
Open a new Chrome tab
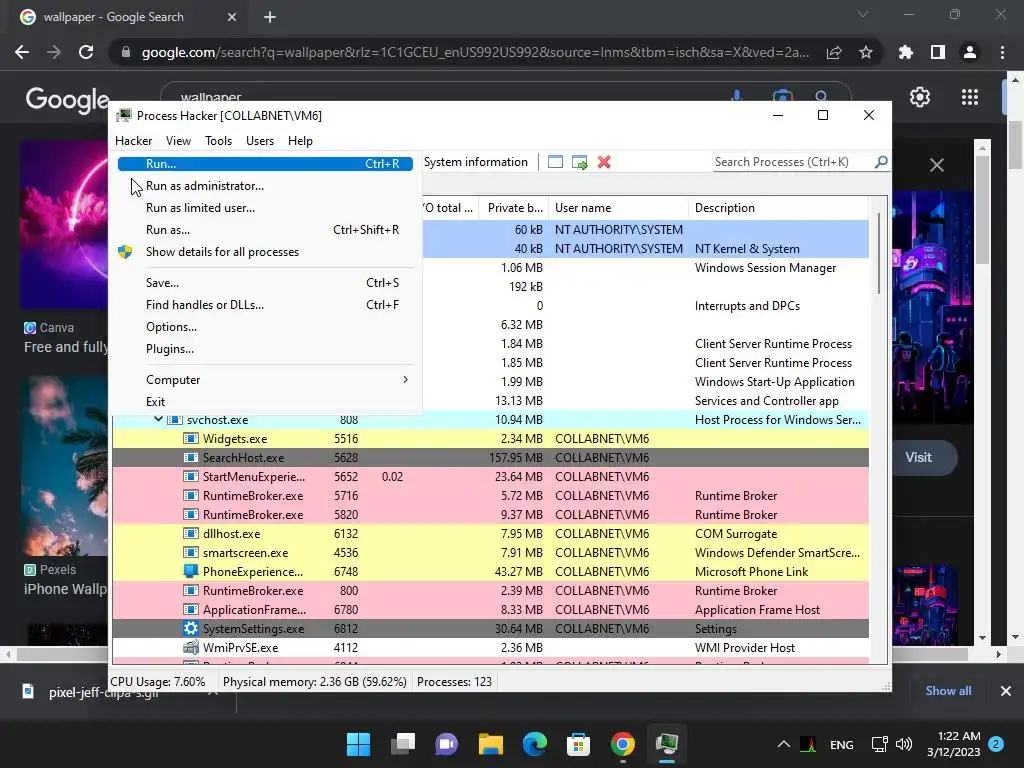pos(270,17)
